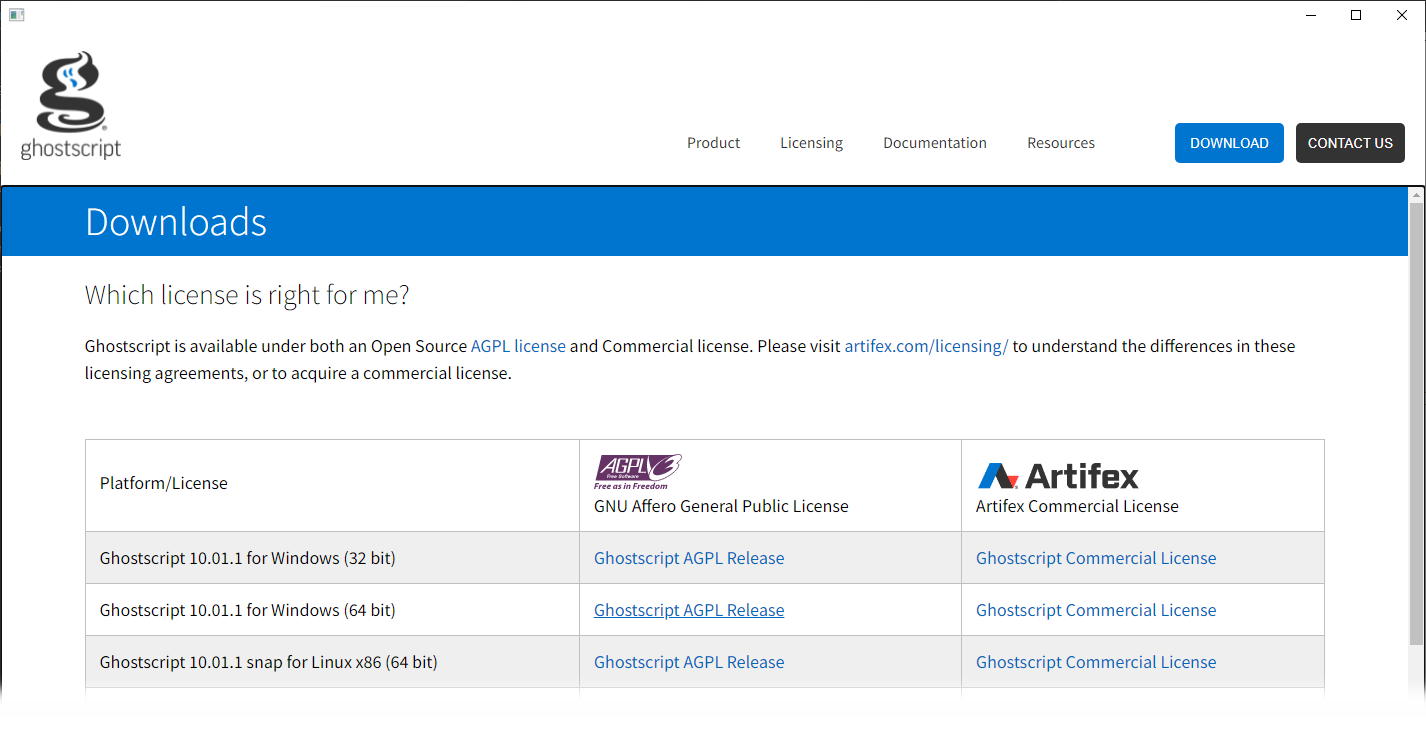Click the application icon in the title bar
The image size is (1426, 738).
click(16, 14)
